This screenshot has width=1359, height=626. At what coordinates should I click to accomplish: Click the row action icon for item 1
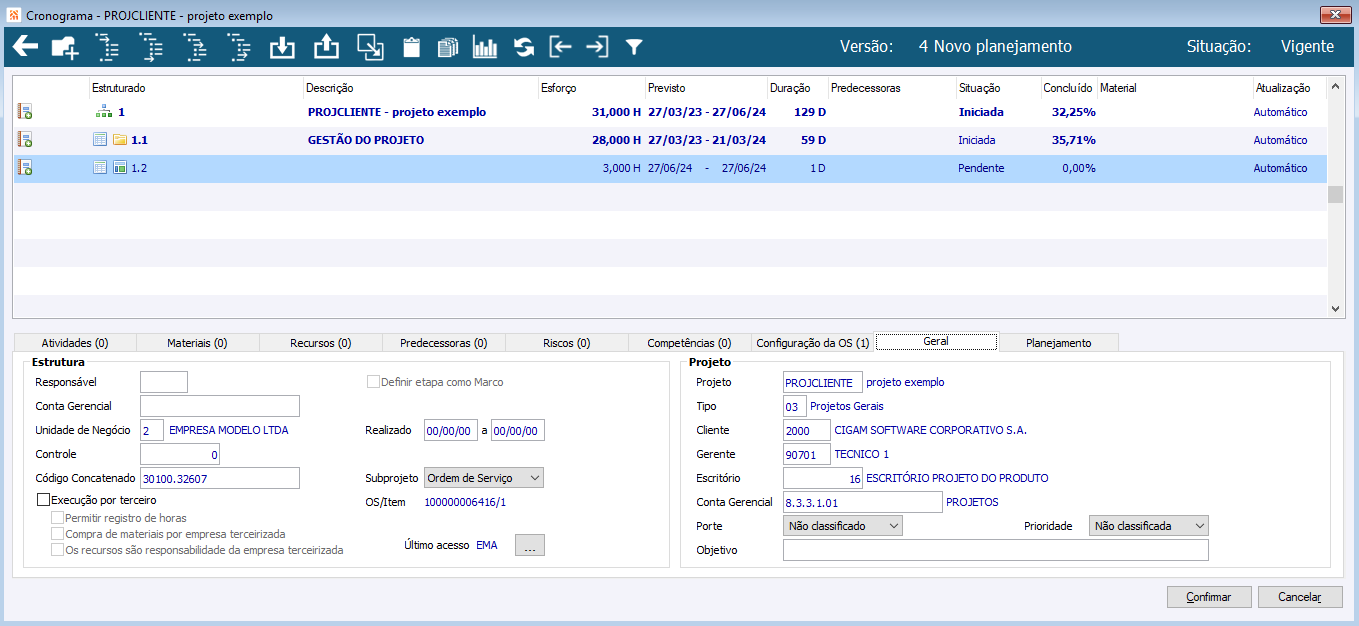pyautogui.click(x=25, y=112)
